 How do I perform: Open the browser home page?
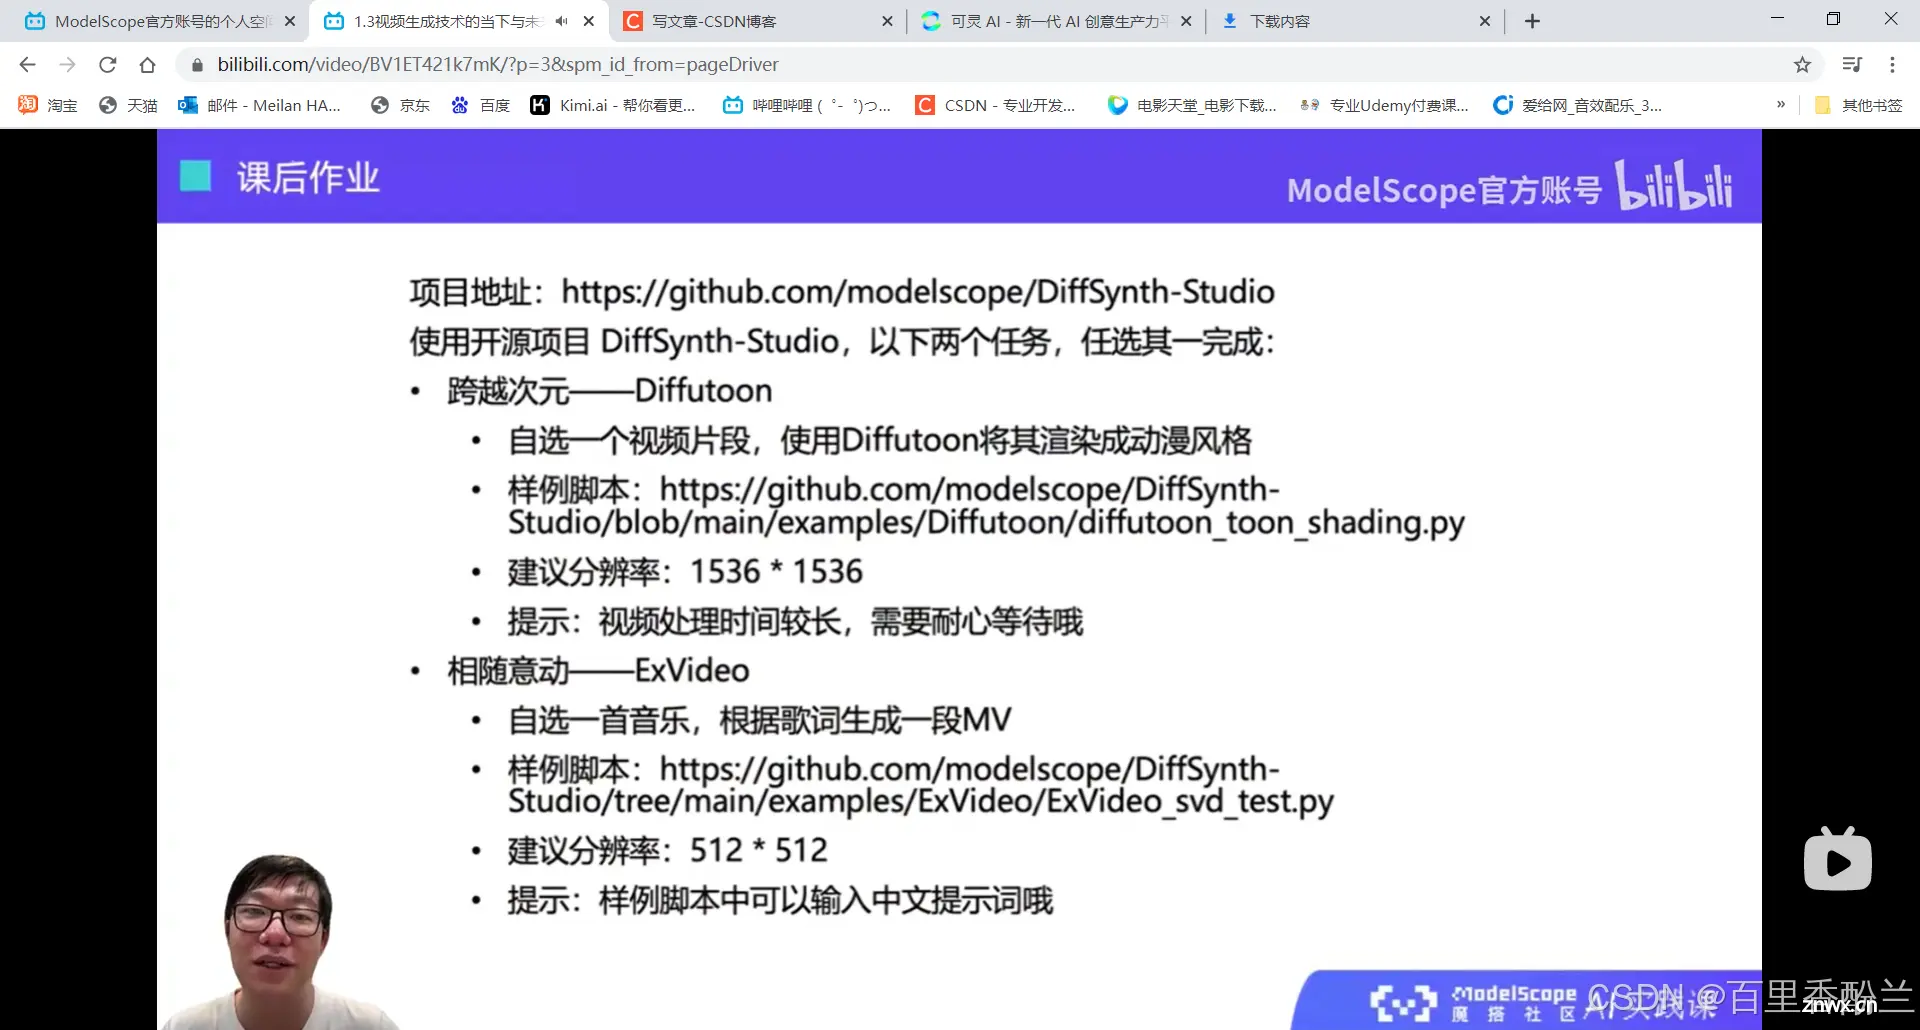(148, 65)
